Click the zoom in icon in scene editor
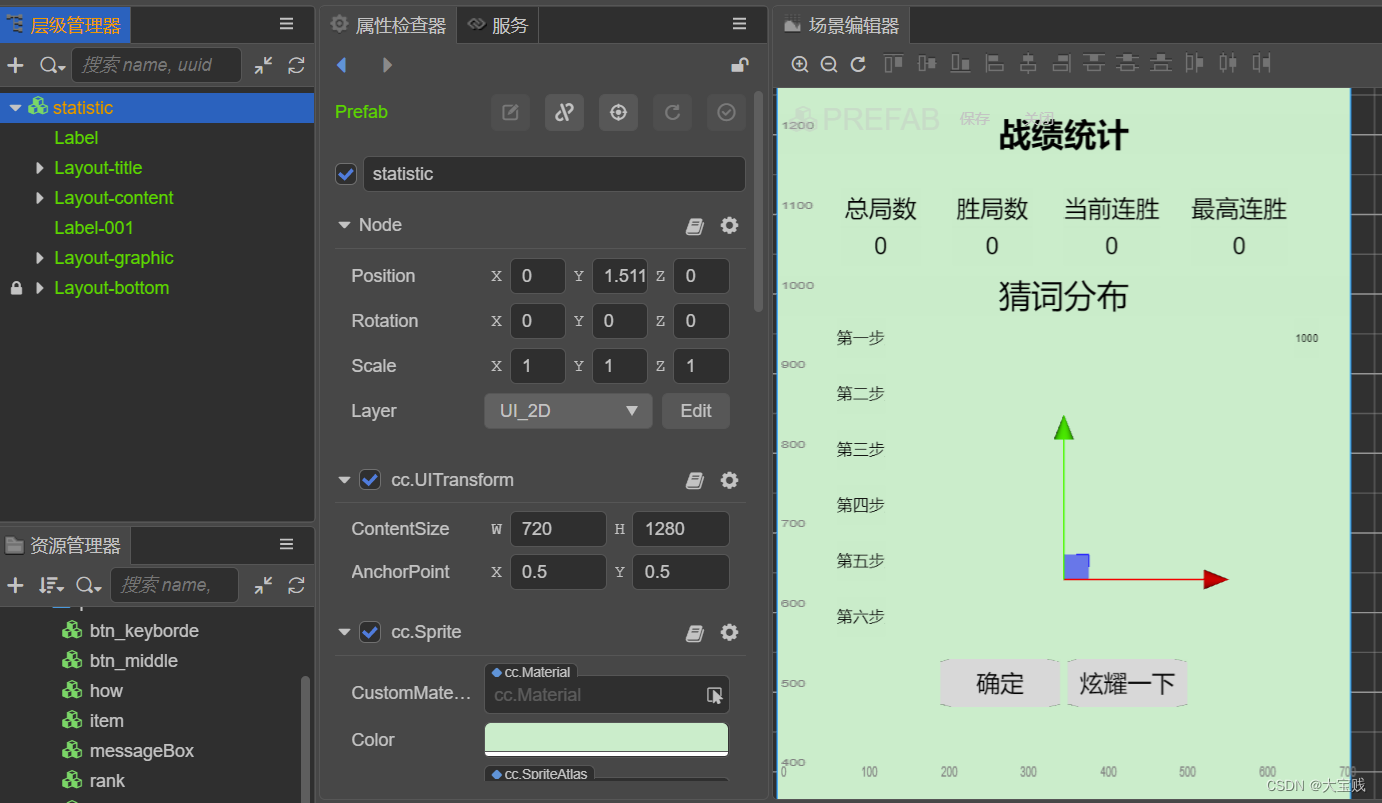The image size is (1382, 803). [800, 64]
